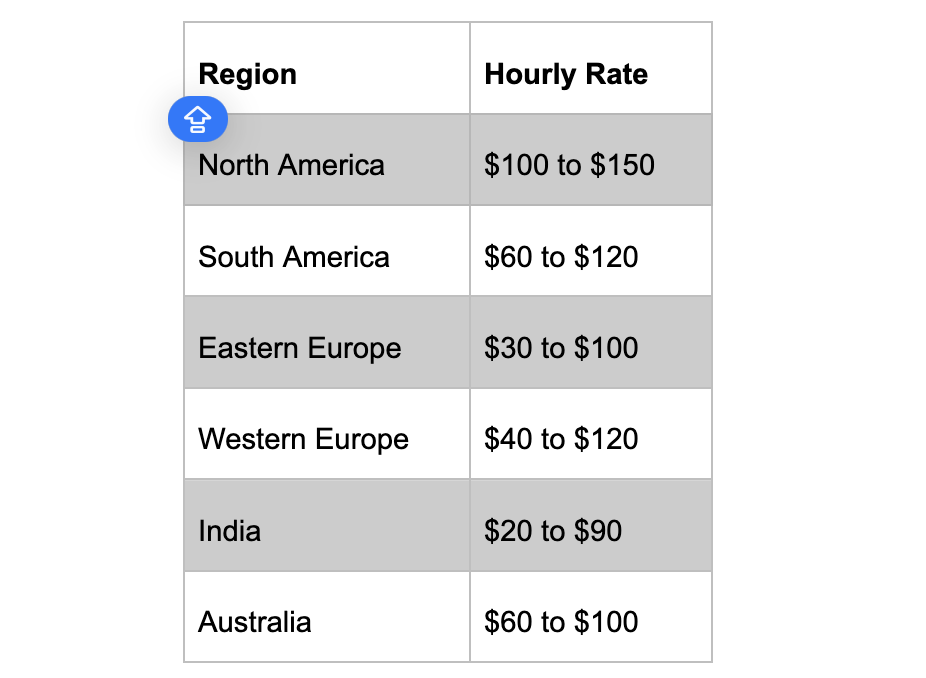Viewport: 926px width, 678px height.
Task: Select the Eastern Europe cell
Action: click(x=327, y=342)
